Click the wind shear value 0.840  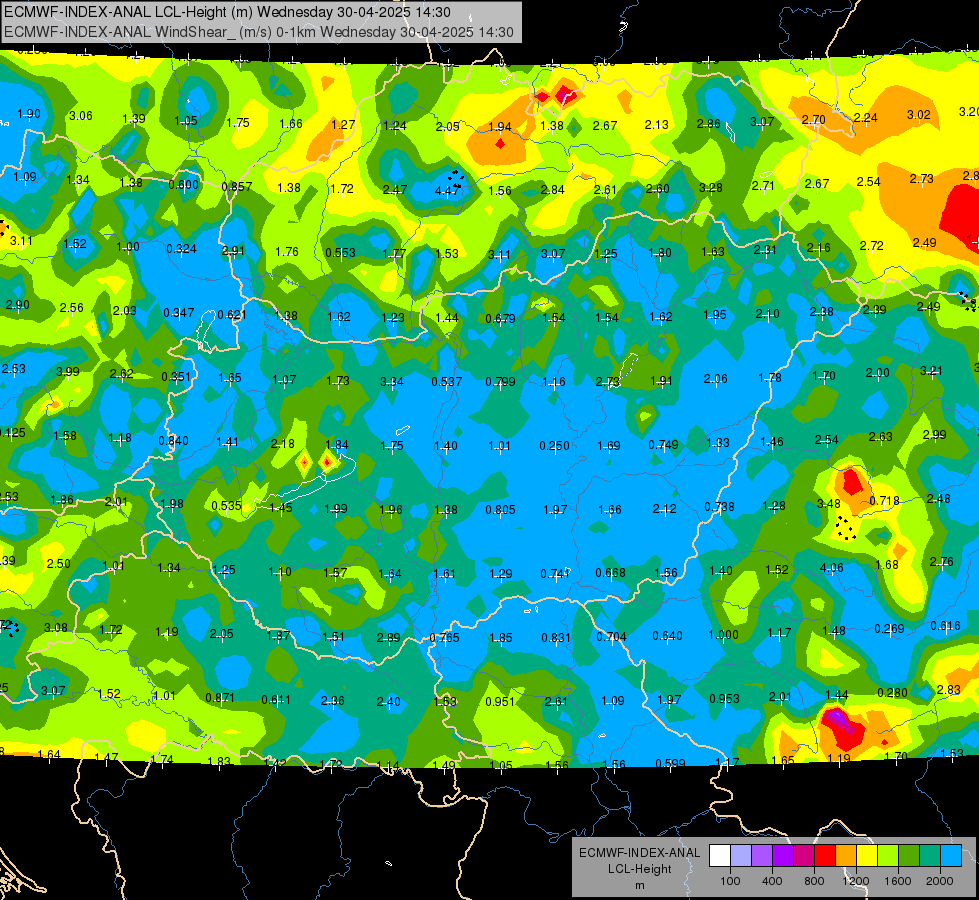173,440
